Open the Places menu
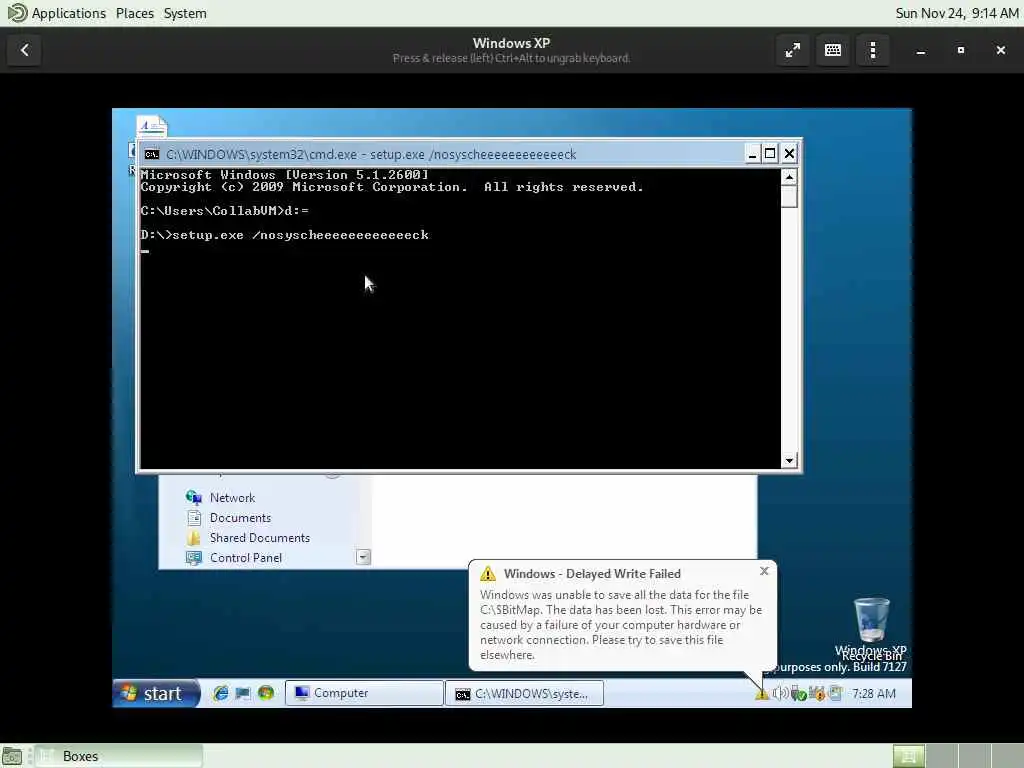The height and width of the screenshot is (768, 1024). 135,13
